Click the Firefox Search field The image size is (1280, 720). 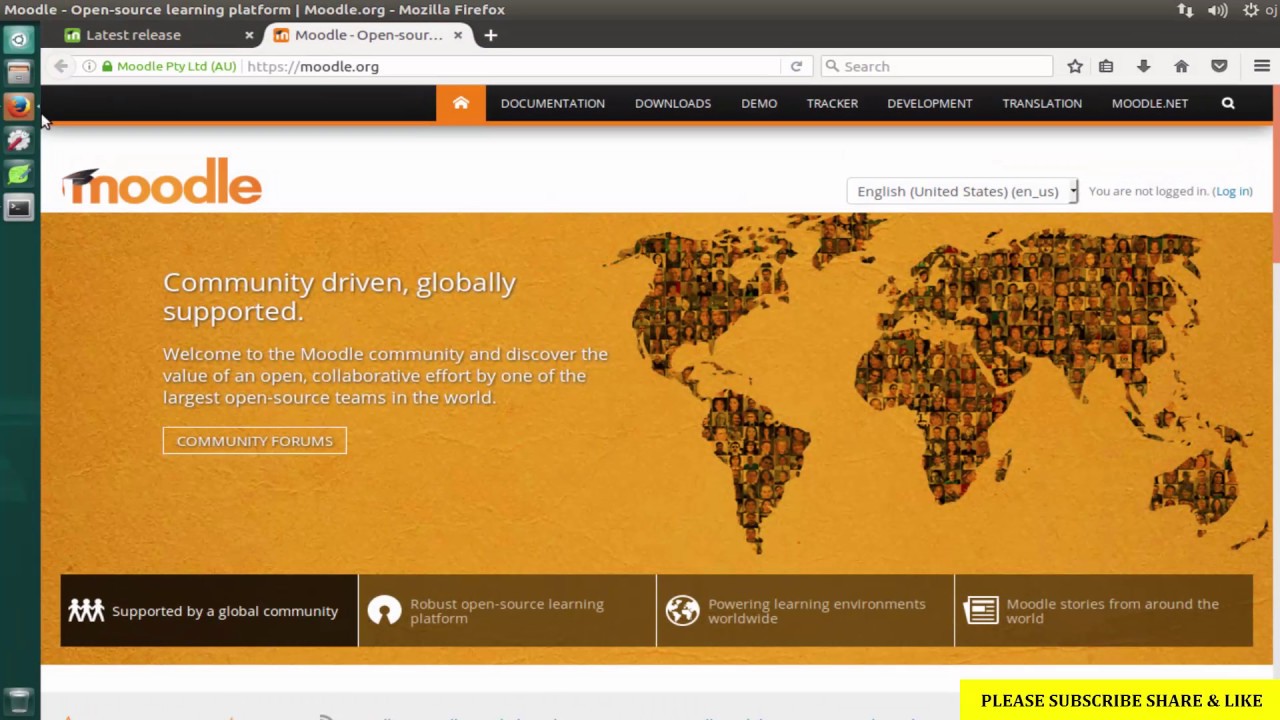coord(937,66)
